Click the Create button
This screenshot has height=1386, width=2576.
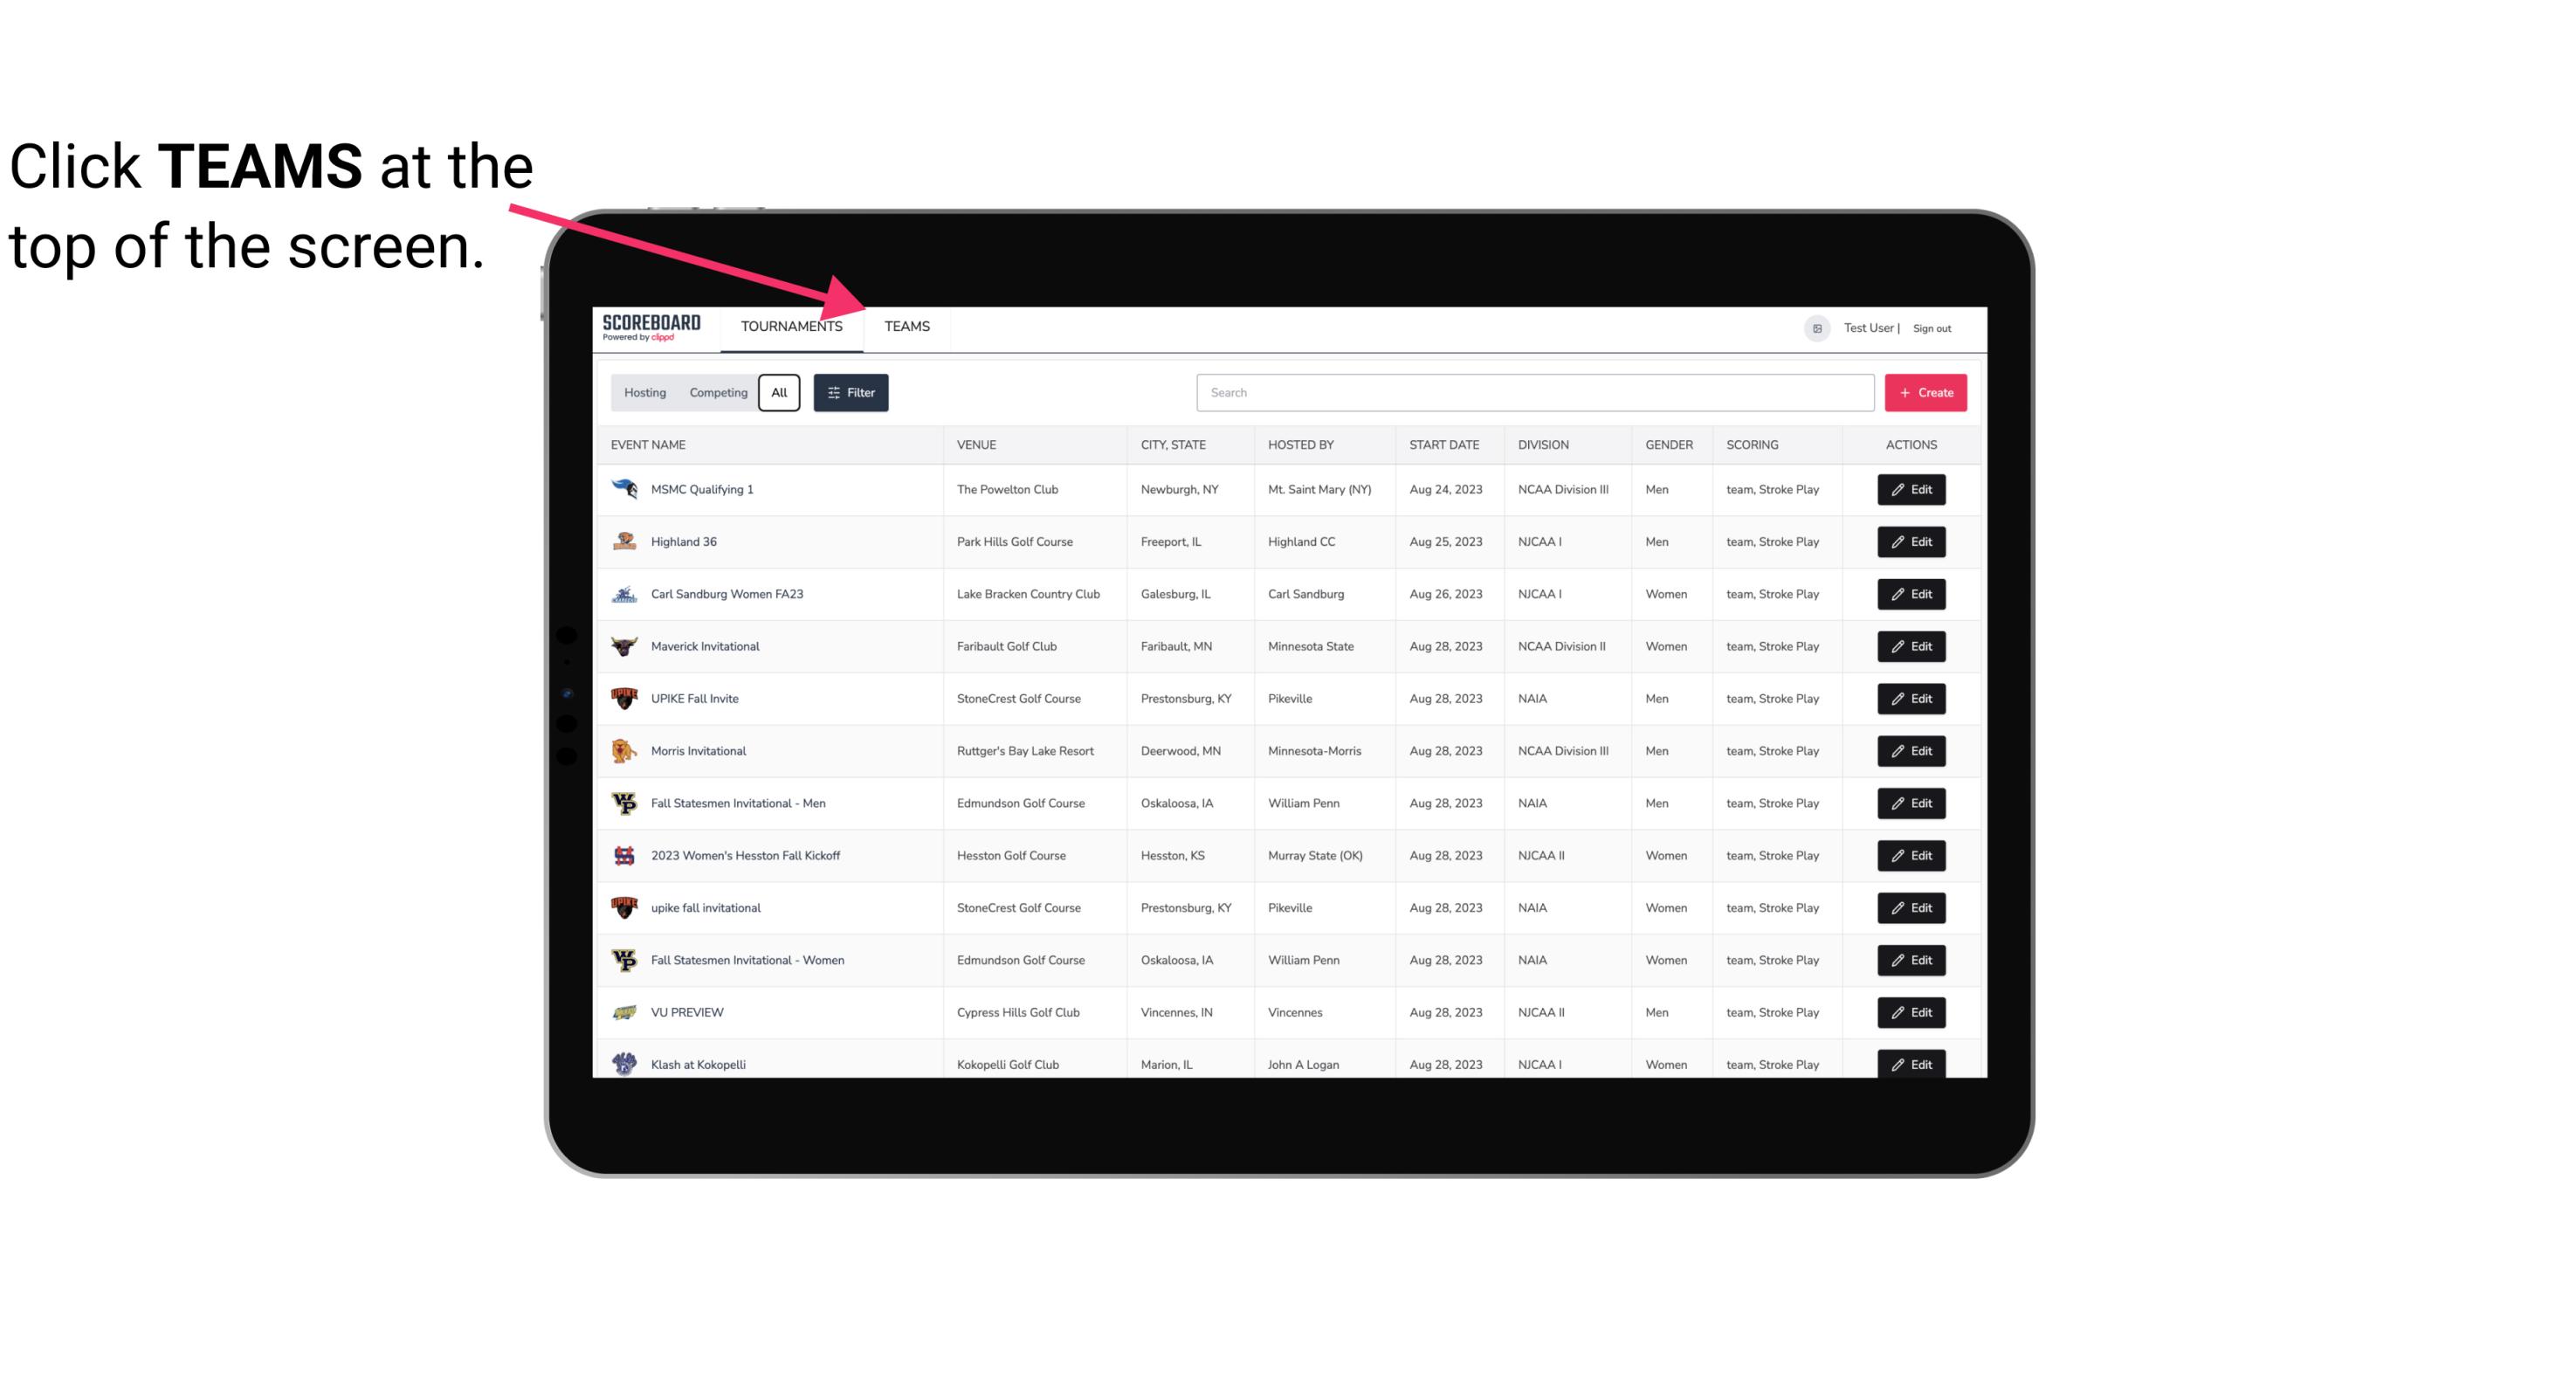[1926, 391]
